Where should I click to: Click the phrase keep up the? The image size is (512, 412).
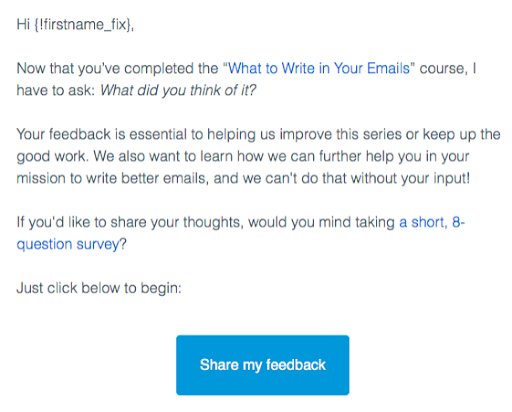pos(462,134)
